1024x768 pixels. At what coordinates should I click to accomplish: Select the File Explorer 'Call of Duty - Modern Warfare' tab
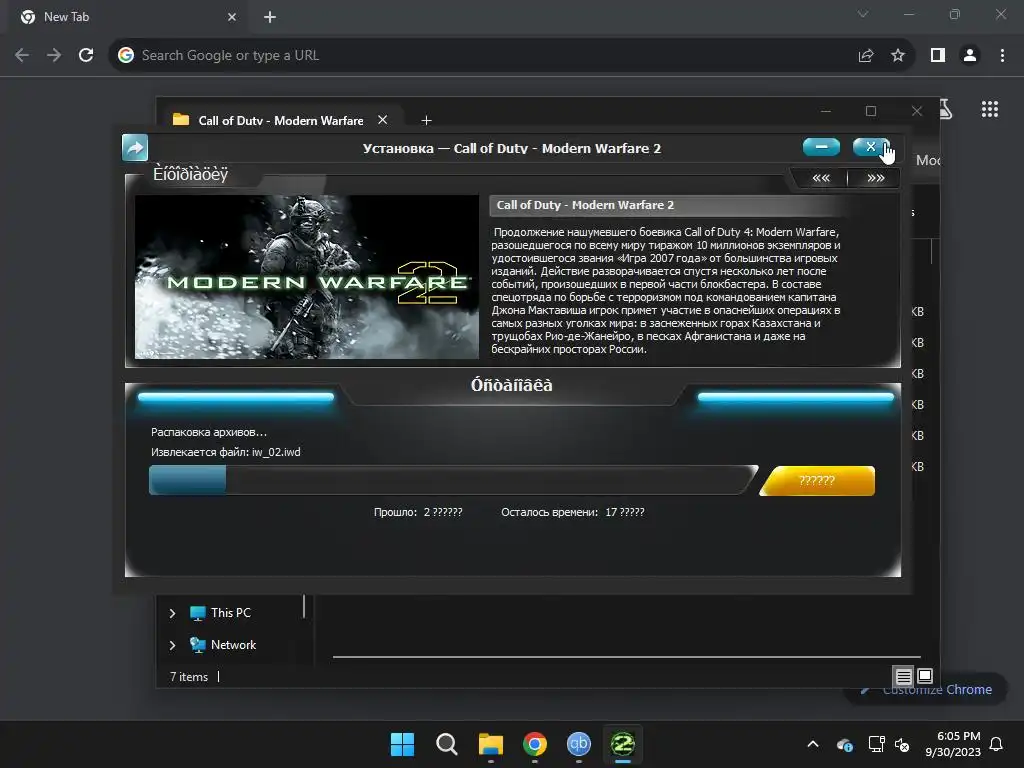click(x=281, y=120)
